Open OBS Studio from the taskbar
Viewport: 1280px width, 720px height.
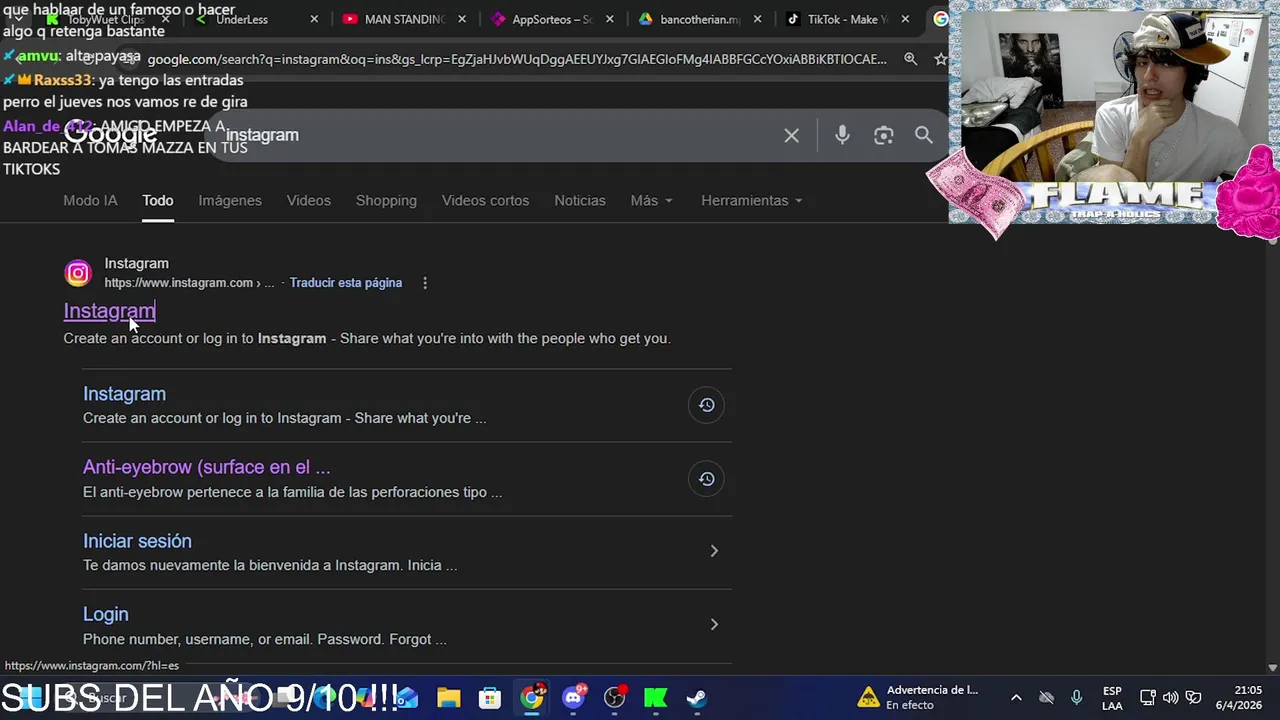[615, 697]
